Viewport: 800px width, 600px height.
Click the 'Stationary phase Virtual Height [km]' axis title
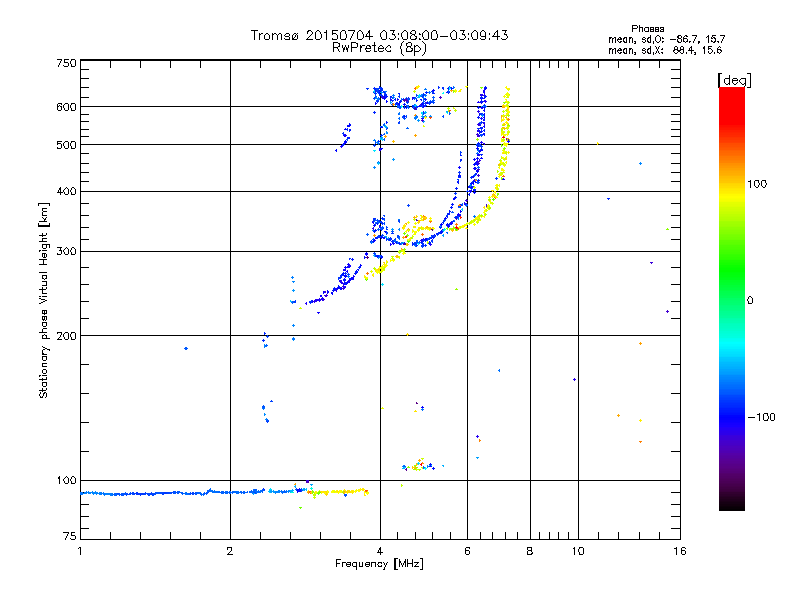click(44, 300)
